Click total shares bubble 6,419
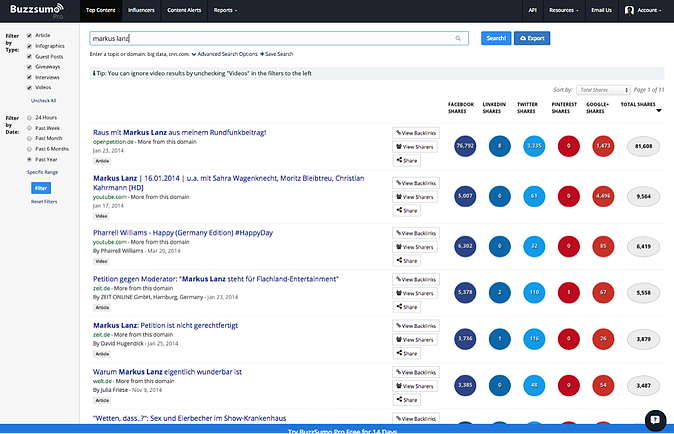This screenshot has height=434, width=674. click(x=643, y=247)
